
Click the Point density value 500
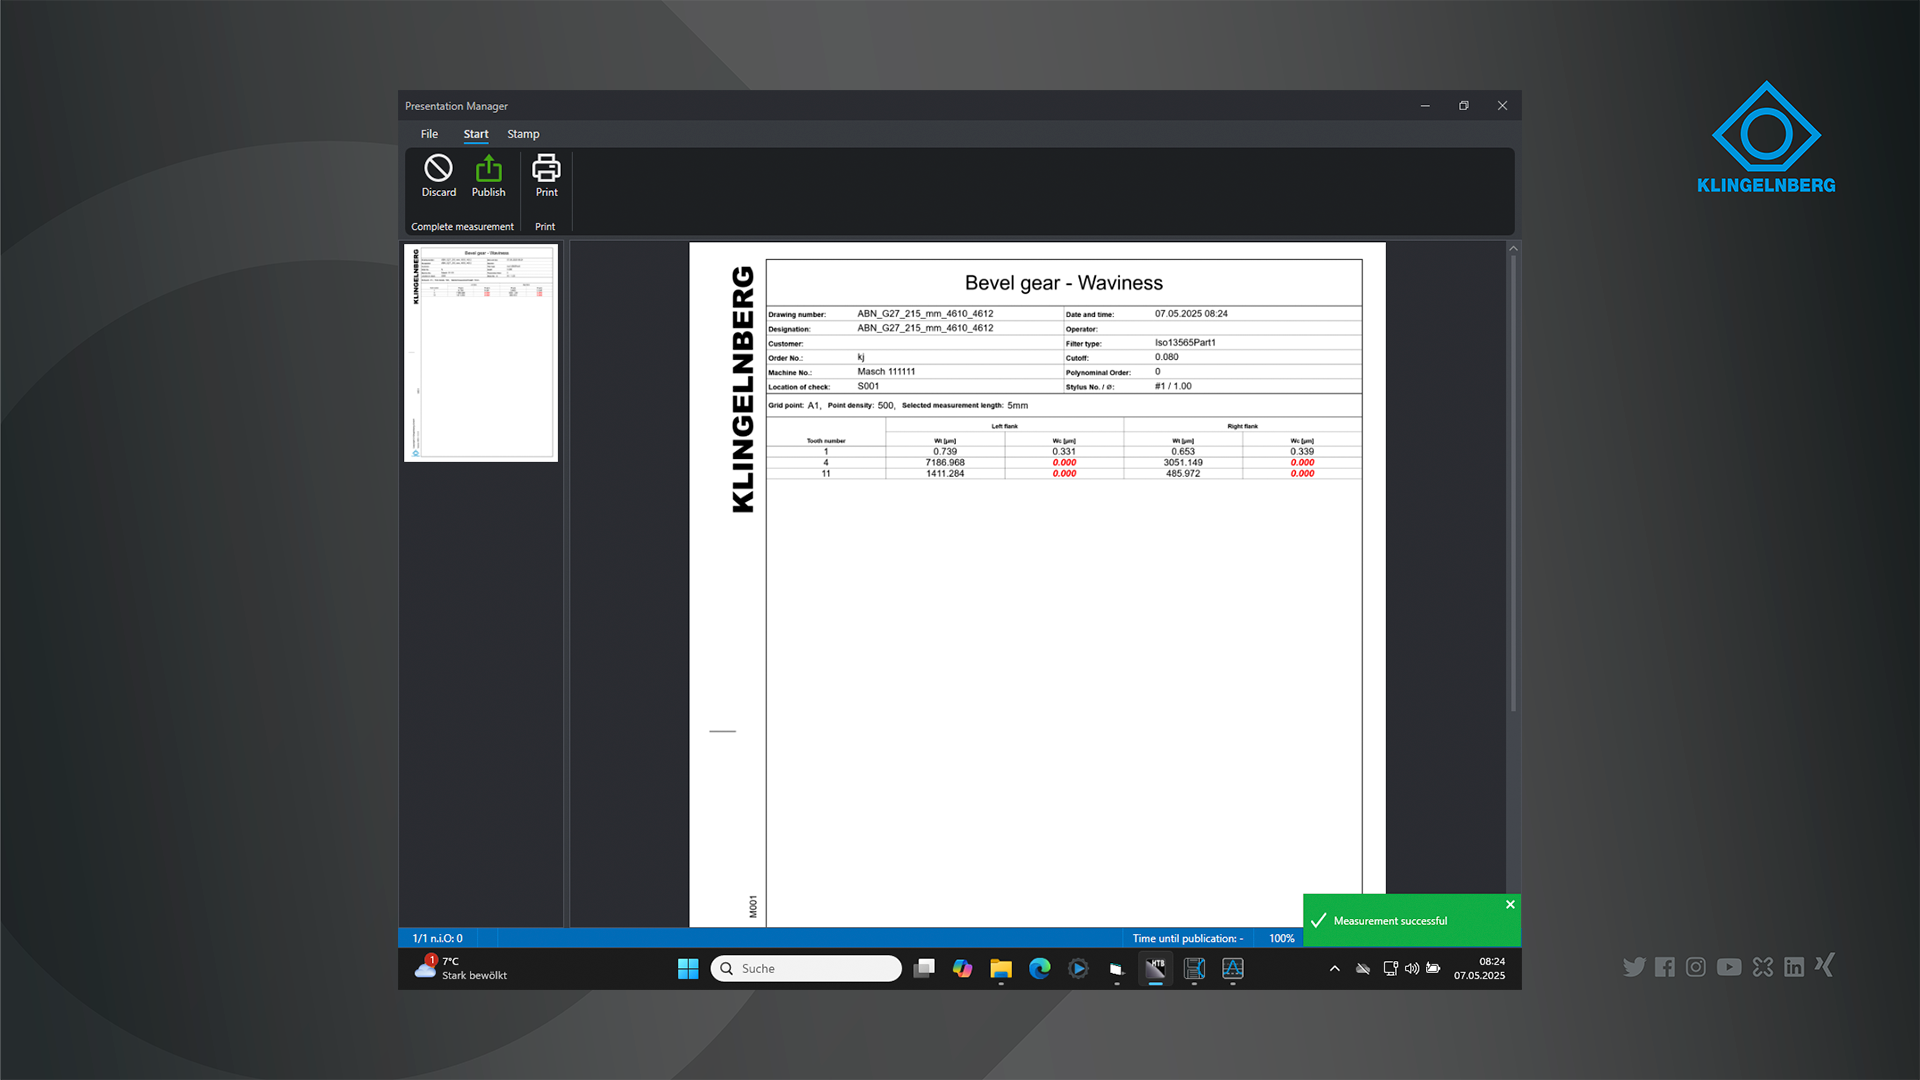click(x=886, y=406)
